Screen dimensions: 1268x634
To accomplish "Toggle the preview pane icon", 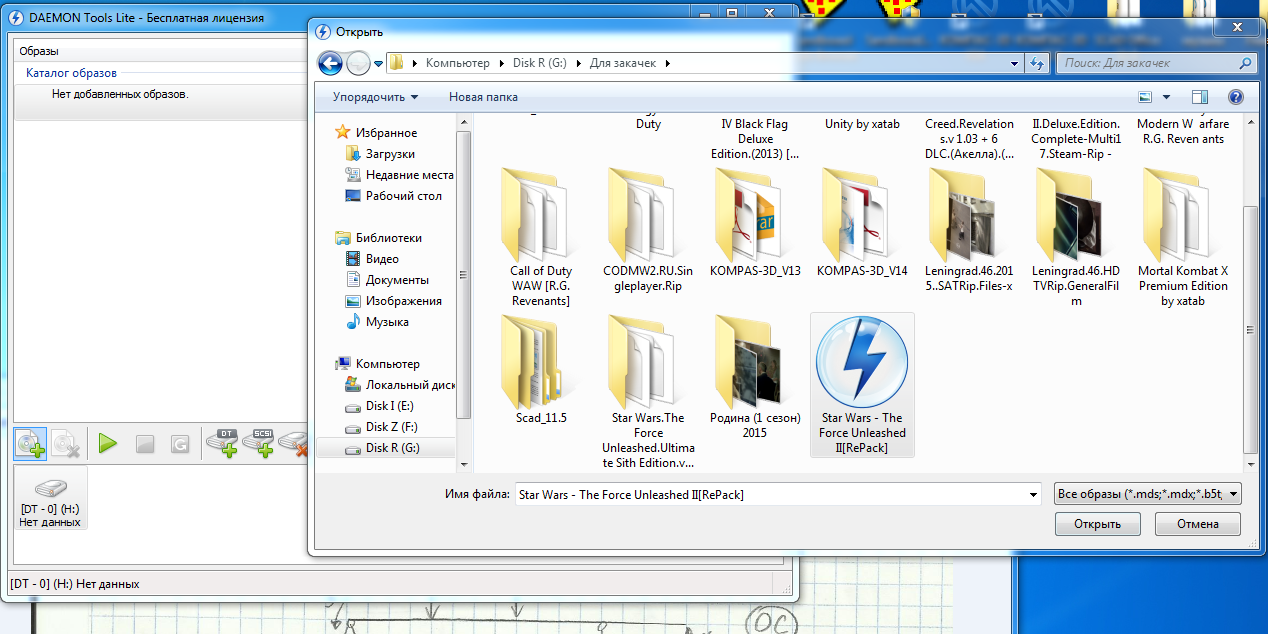I will [1201, 97].
